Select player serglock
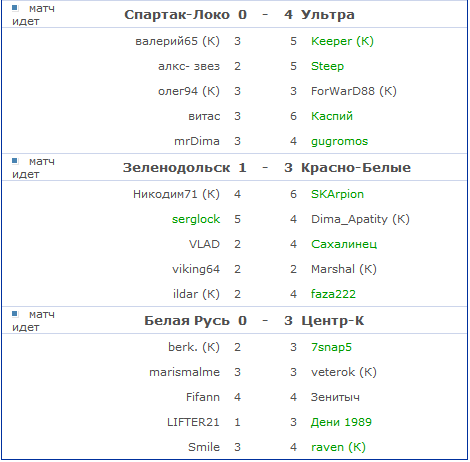This screenshot has height=462, width=470. (196, 219)
